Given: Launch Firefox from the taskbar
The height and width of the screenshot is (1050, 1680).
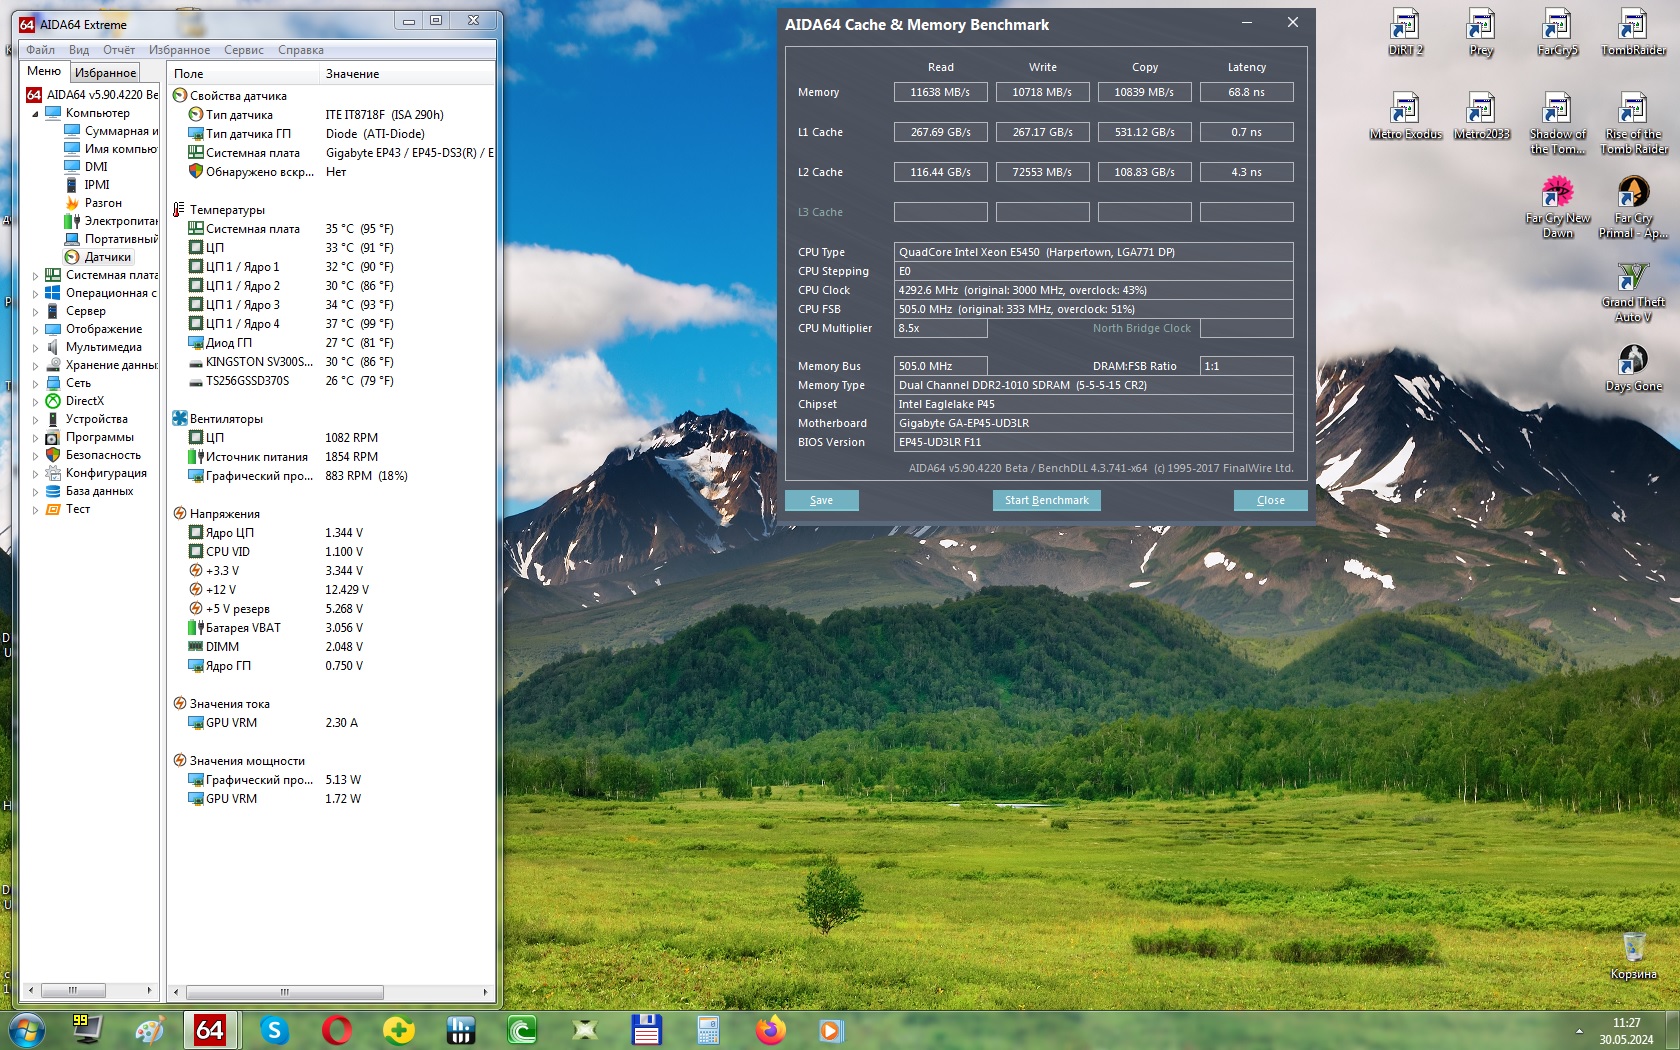Looking at the screenshot, I should coord(770,1030).
